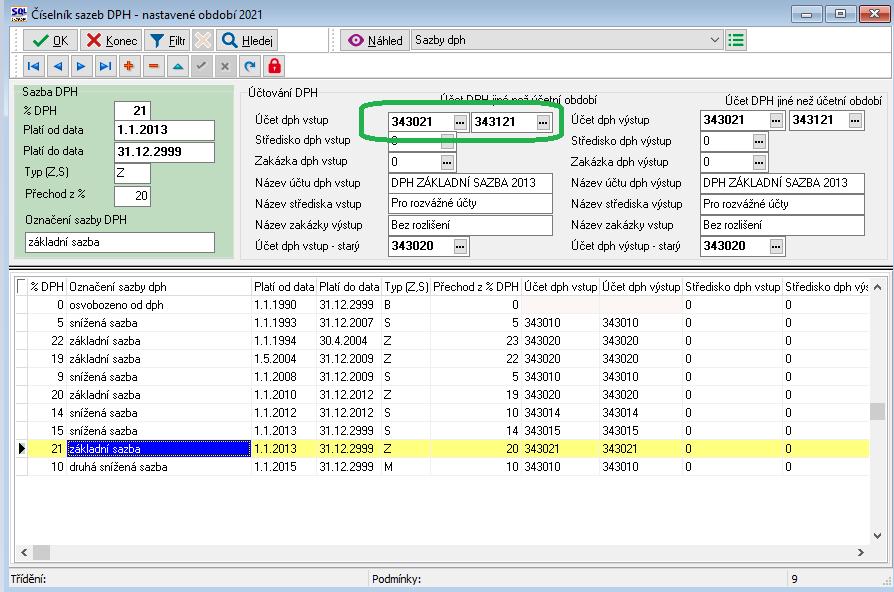894x592 pixels.
Task: Go to the first record
Action: pos(34,66)
